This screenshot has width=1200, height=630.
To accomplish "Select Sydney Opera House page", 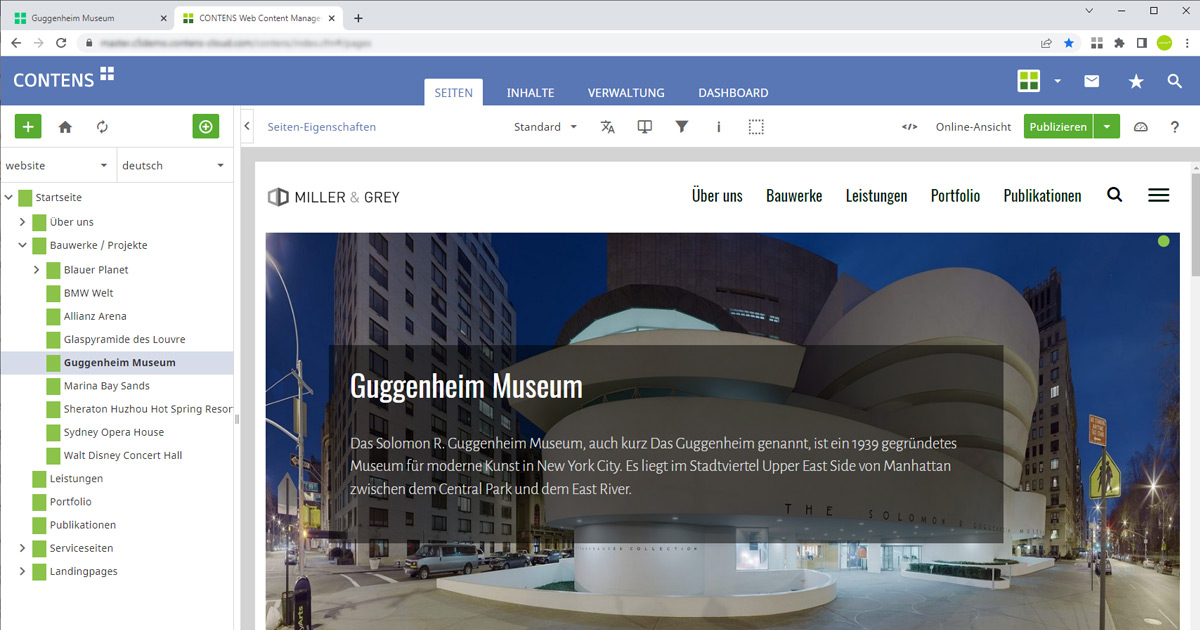I will (x=113, y=432).
